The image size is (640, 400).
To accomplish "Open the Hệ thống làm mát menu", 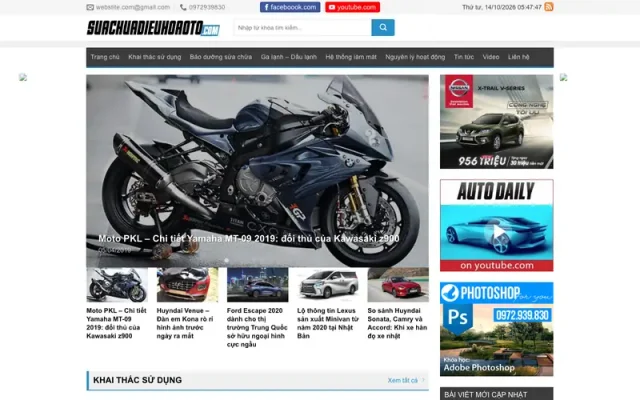I will (351, 57).
